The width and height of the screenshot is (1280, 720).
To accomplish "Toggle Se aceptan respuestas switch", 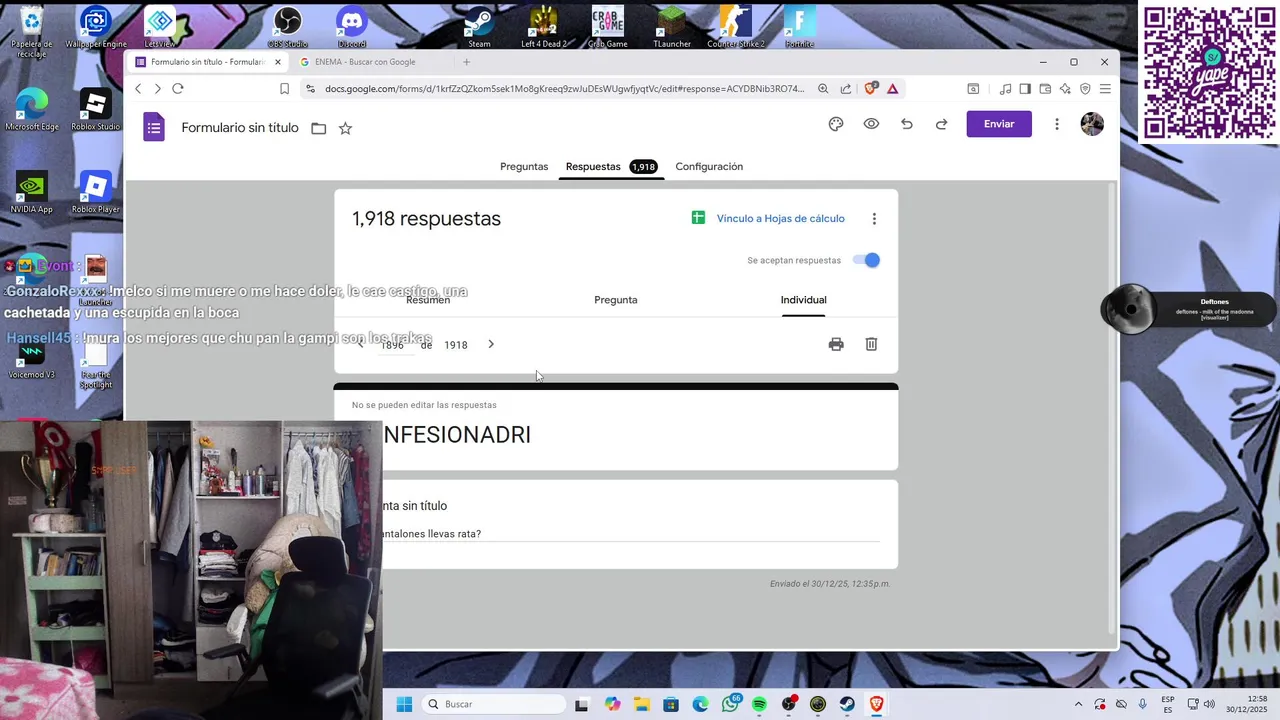I will 866,260.
